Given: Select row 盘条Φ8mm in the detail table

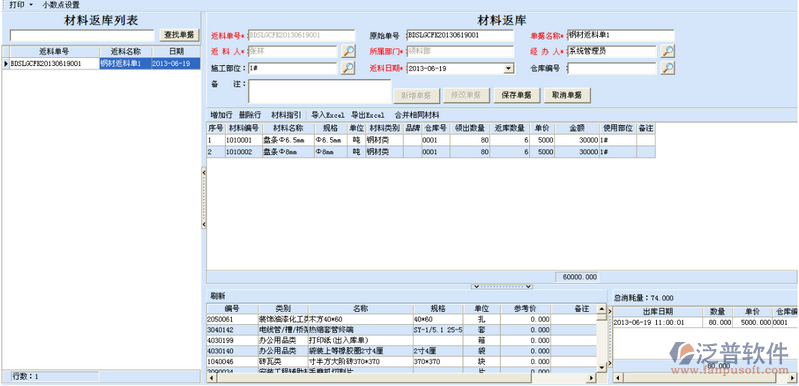Looking at the screenshot, I should pos(431,152).
